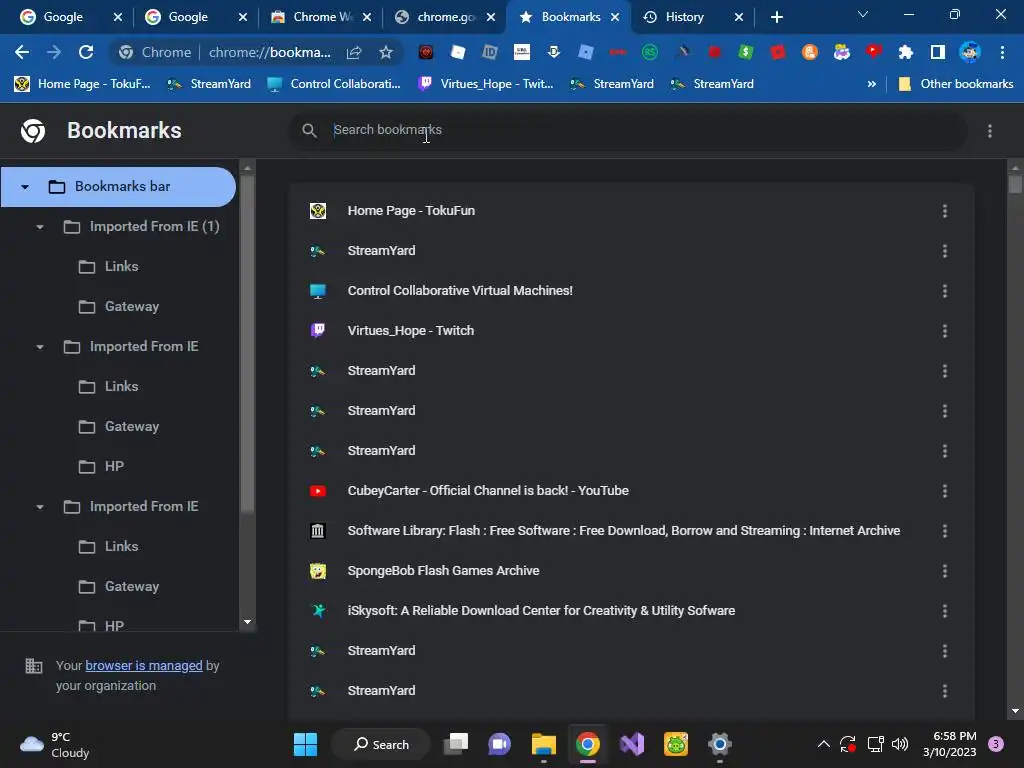Open File Explorer from the taskbar

(x=543, y=744)
